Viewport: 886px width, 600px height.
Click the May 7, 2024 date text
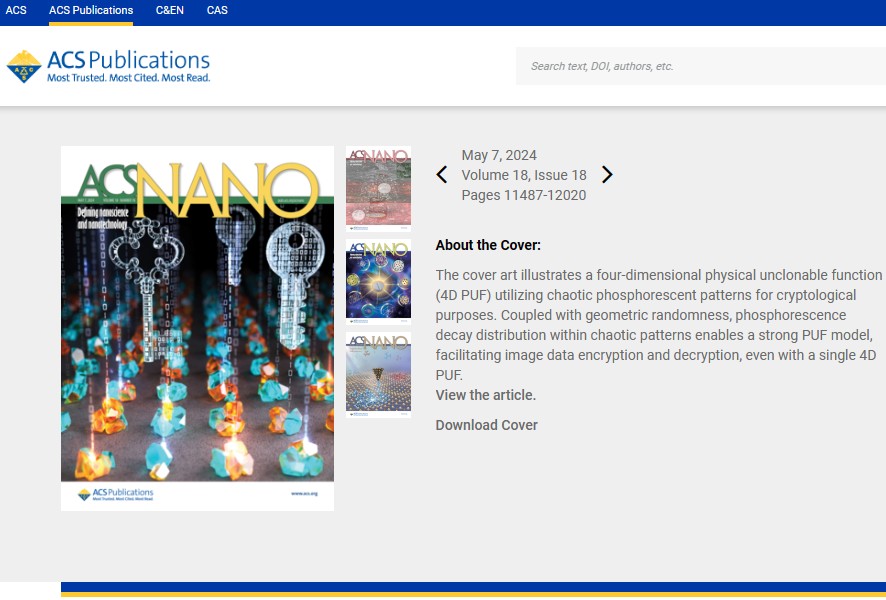point(499,155)
